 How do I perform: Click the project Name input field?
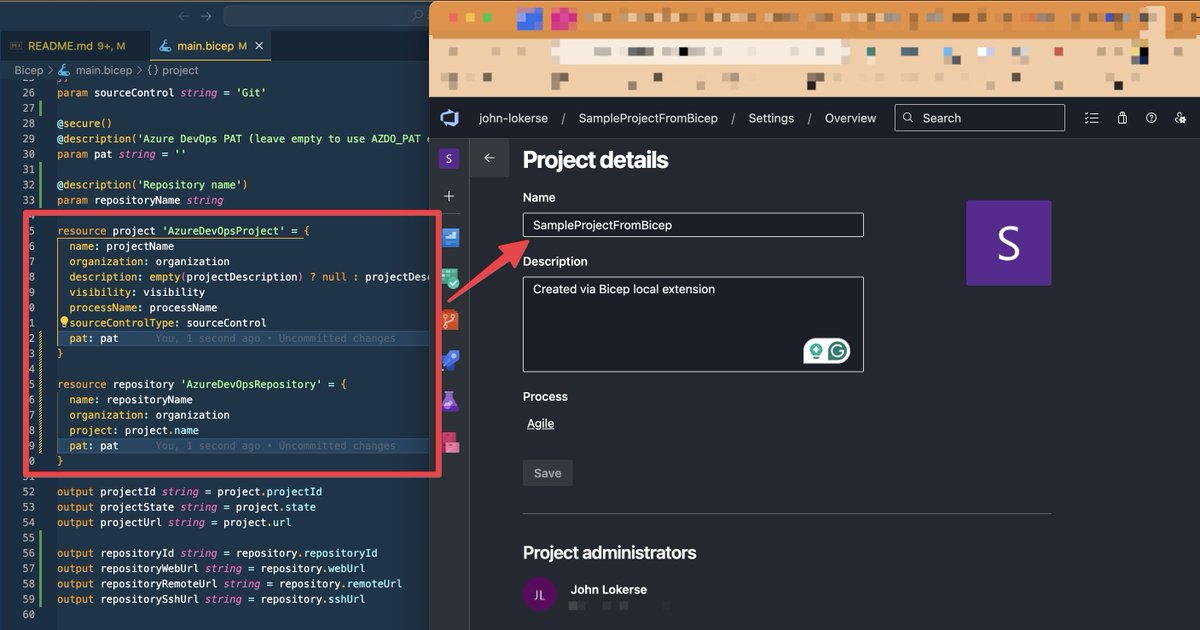coord(693,225)
